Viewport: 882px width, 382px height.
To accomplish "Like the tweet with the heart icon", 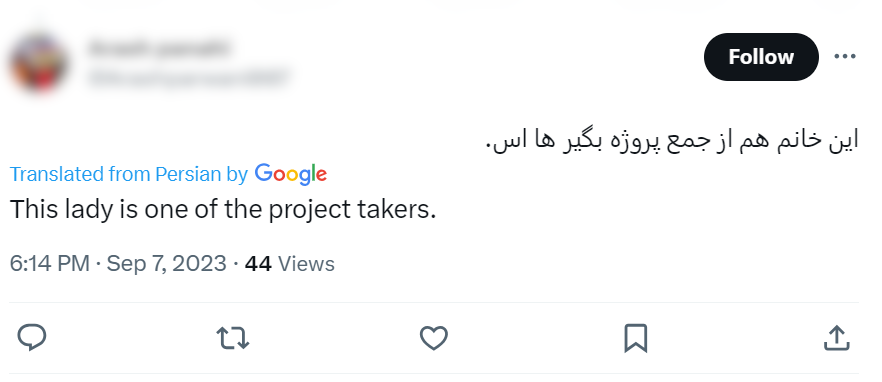I will (x=434, y=338).
